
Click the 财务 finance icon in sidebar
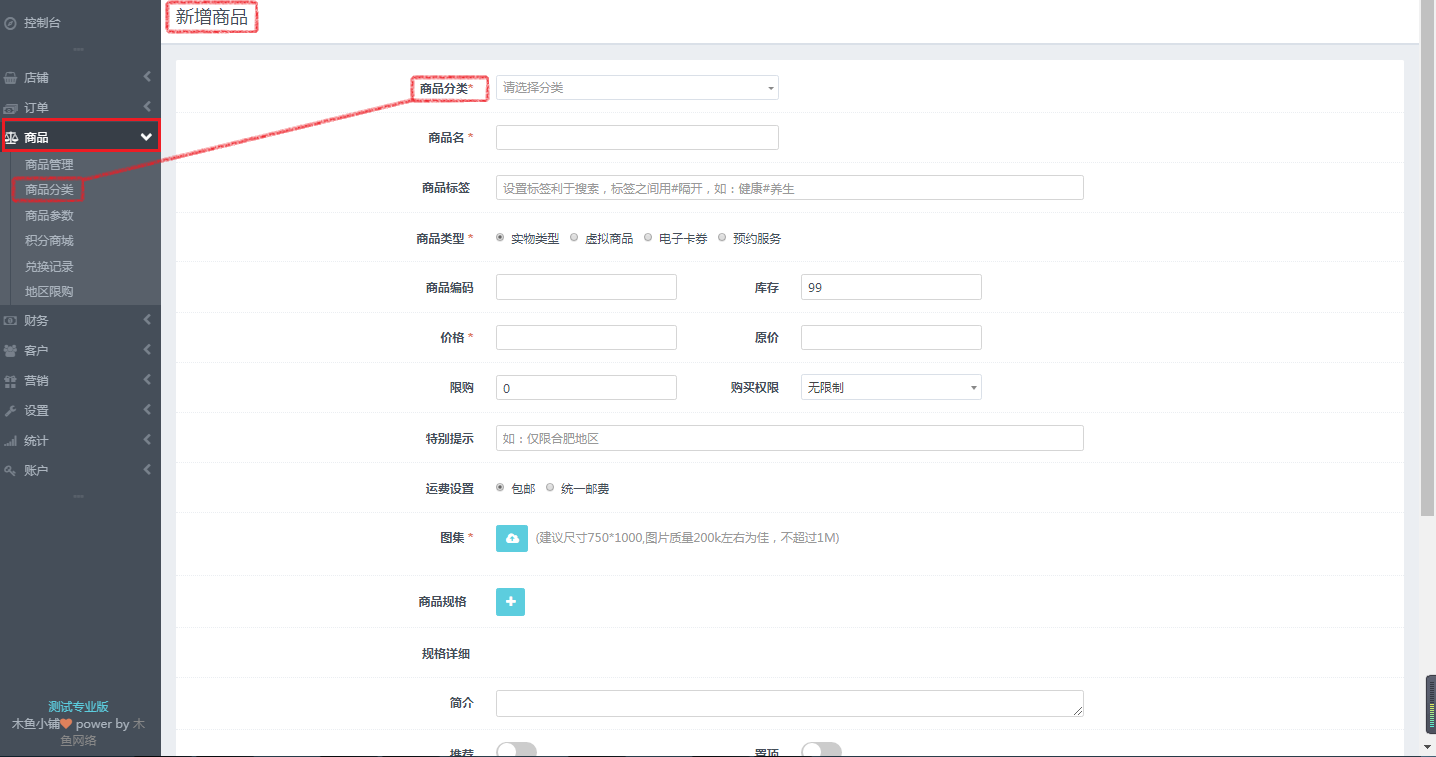click(x=12, y=320)
